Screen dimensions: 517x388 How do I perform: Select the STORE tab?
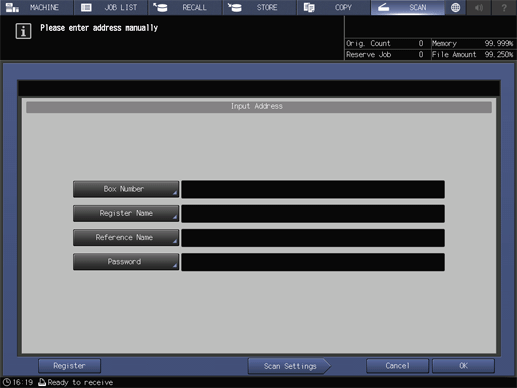click(259, 7)
